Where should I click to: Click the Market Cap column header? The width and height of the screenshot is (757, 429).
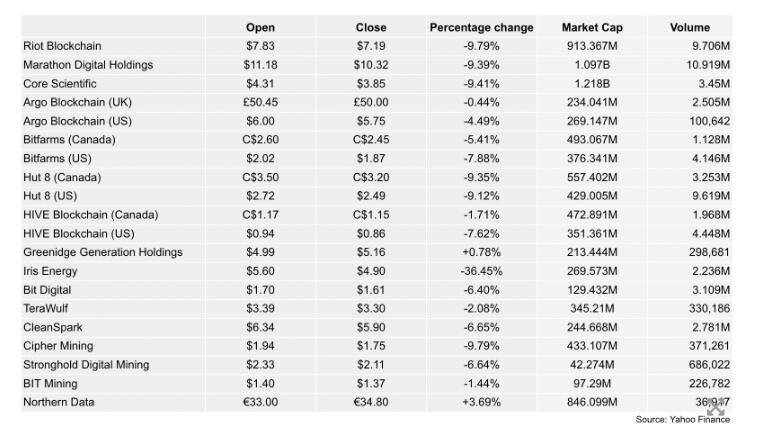pos(590,27)
